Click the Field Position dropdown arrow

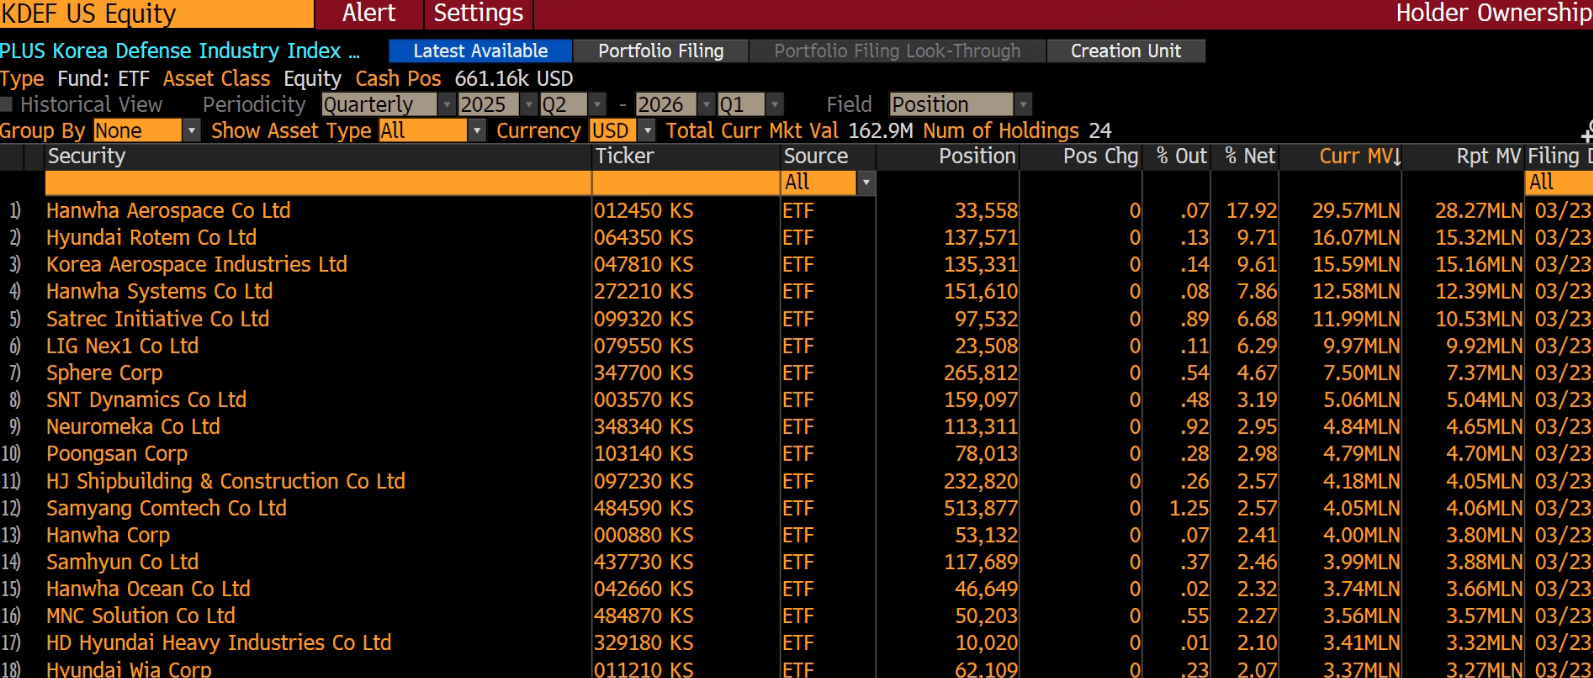(1022, 105)
